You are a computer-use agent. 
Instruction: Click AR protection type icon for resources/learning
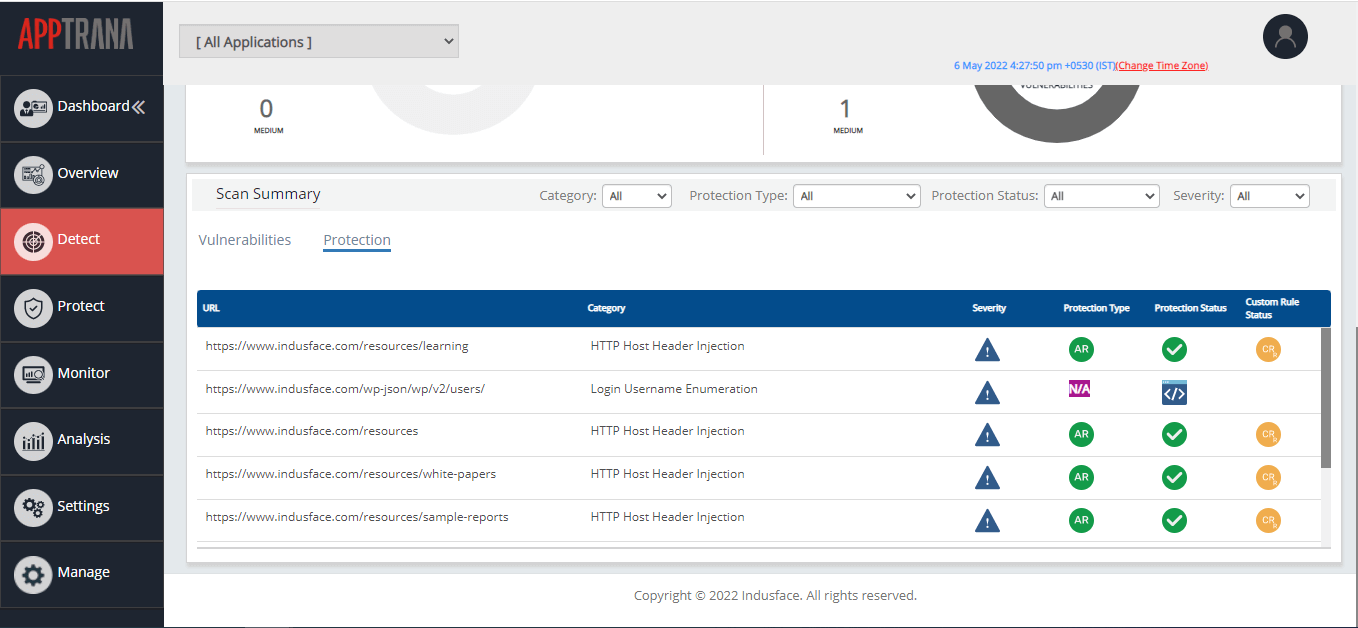click(1081, 349)
